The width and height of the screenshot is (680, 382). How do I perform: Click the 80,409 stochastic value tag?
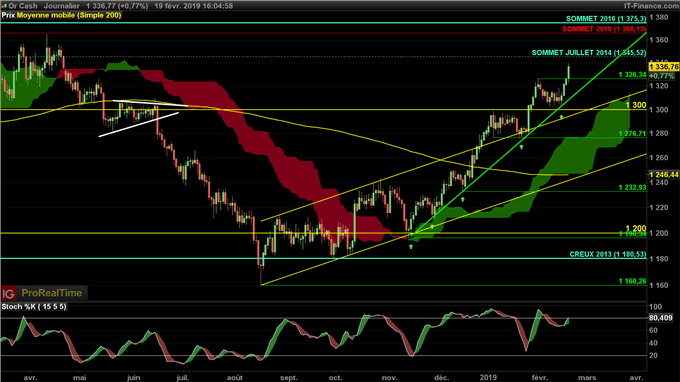click(x=660, y=318)
